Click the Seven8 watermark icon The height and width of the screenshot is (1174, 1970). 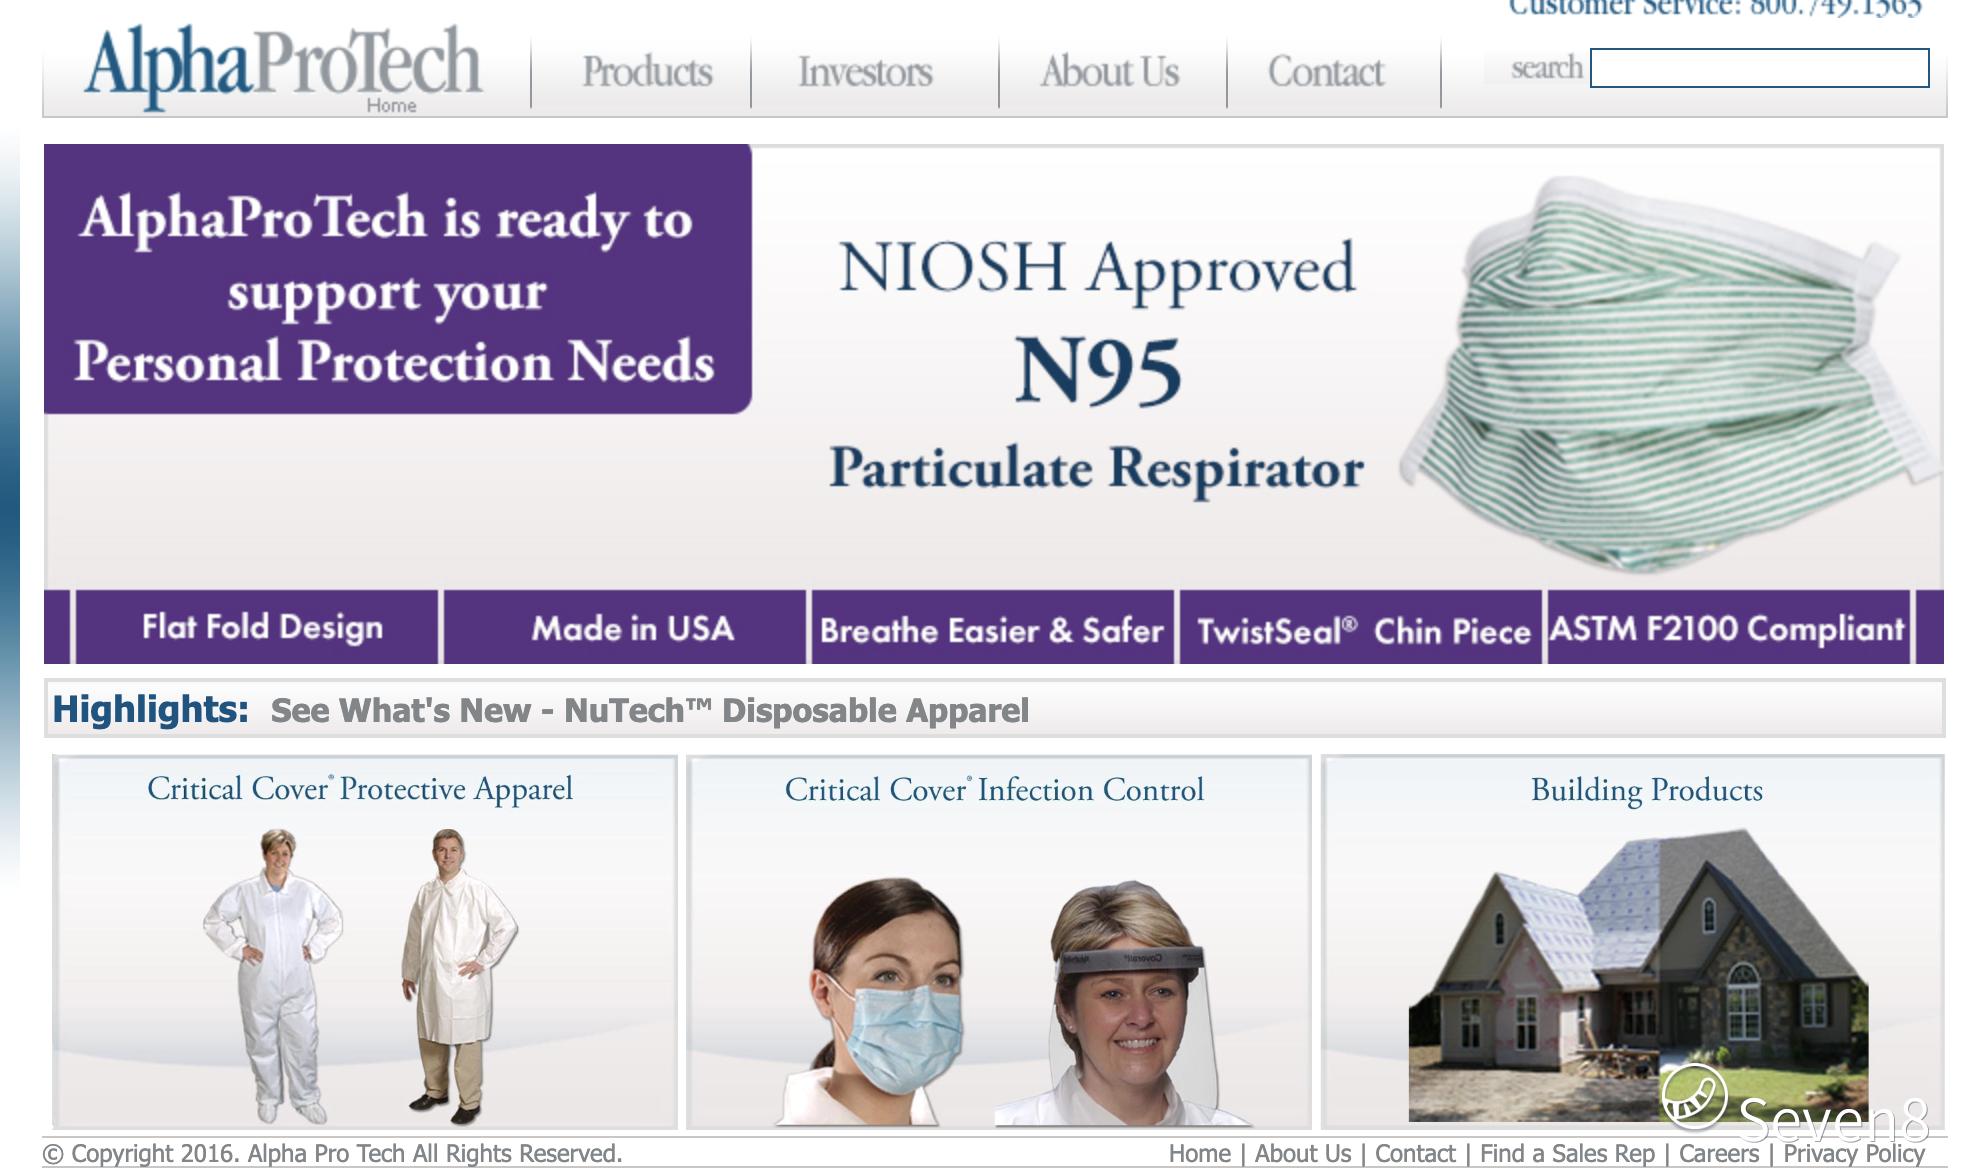pyautogui.click(x=1693, y=1096)
